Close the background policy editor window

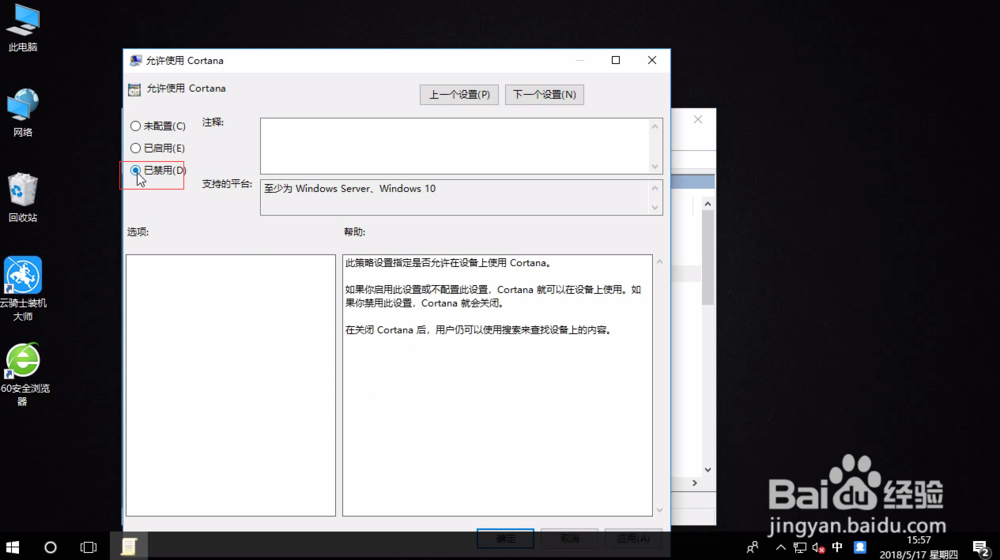coord(698,119)
